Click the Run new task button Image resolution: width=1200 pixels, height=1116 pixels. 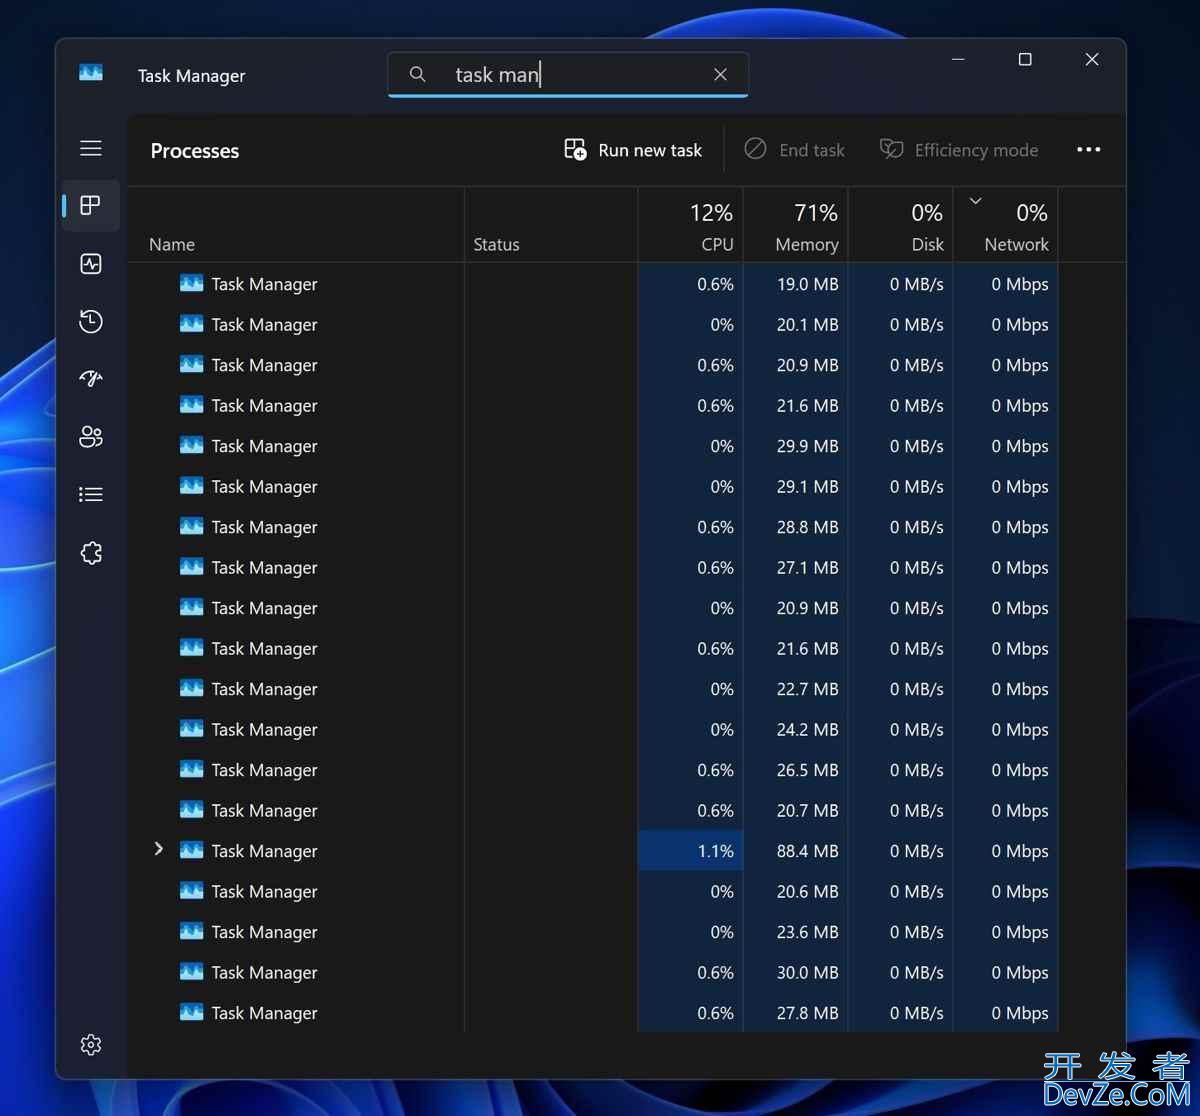click(x=632, y=149)
